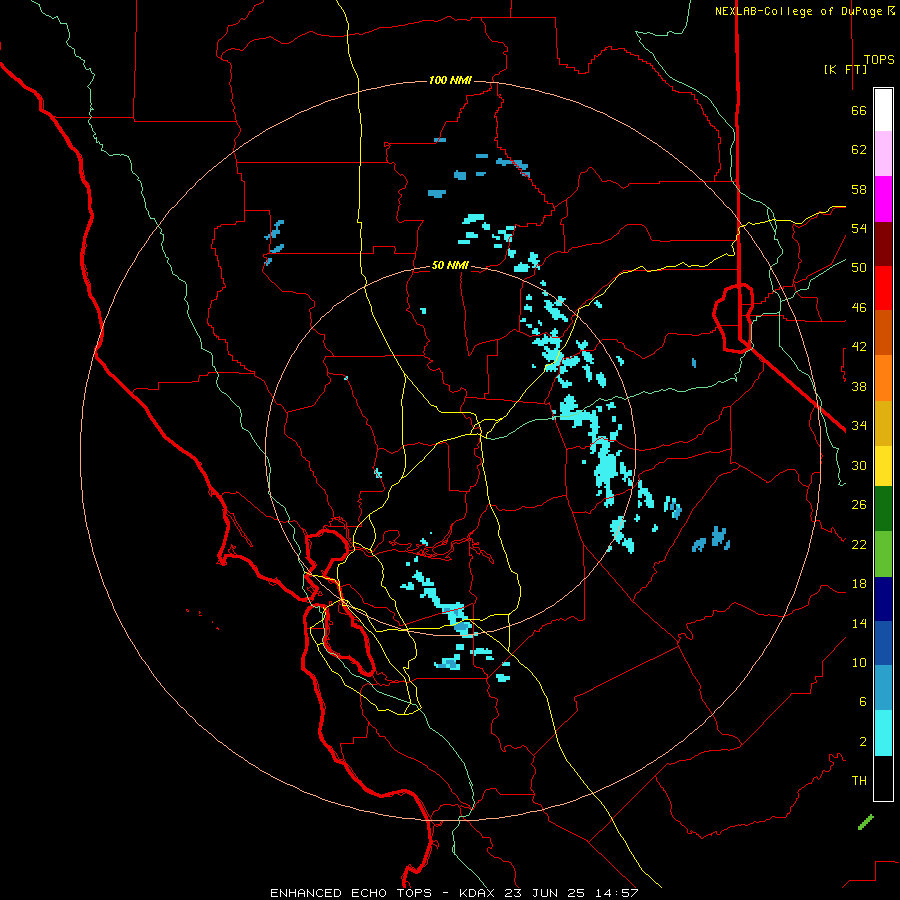Click the 23 JUN 25 date text
This screenshot has width=900, height=900.
pyautogui.click(x=545, y=893)
